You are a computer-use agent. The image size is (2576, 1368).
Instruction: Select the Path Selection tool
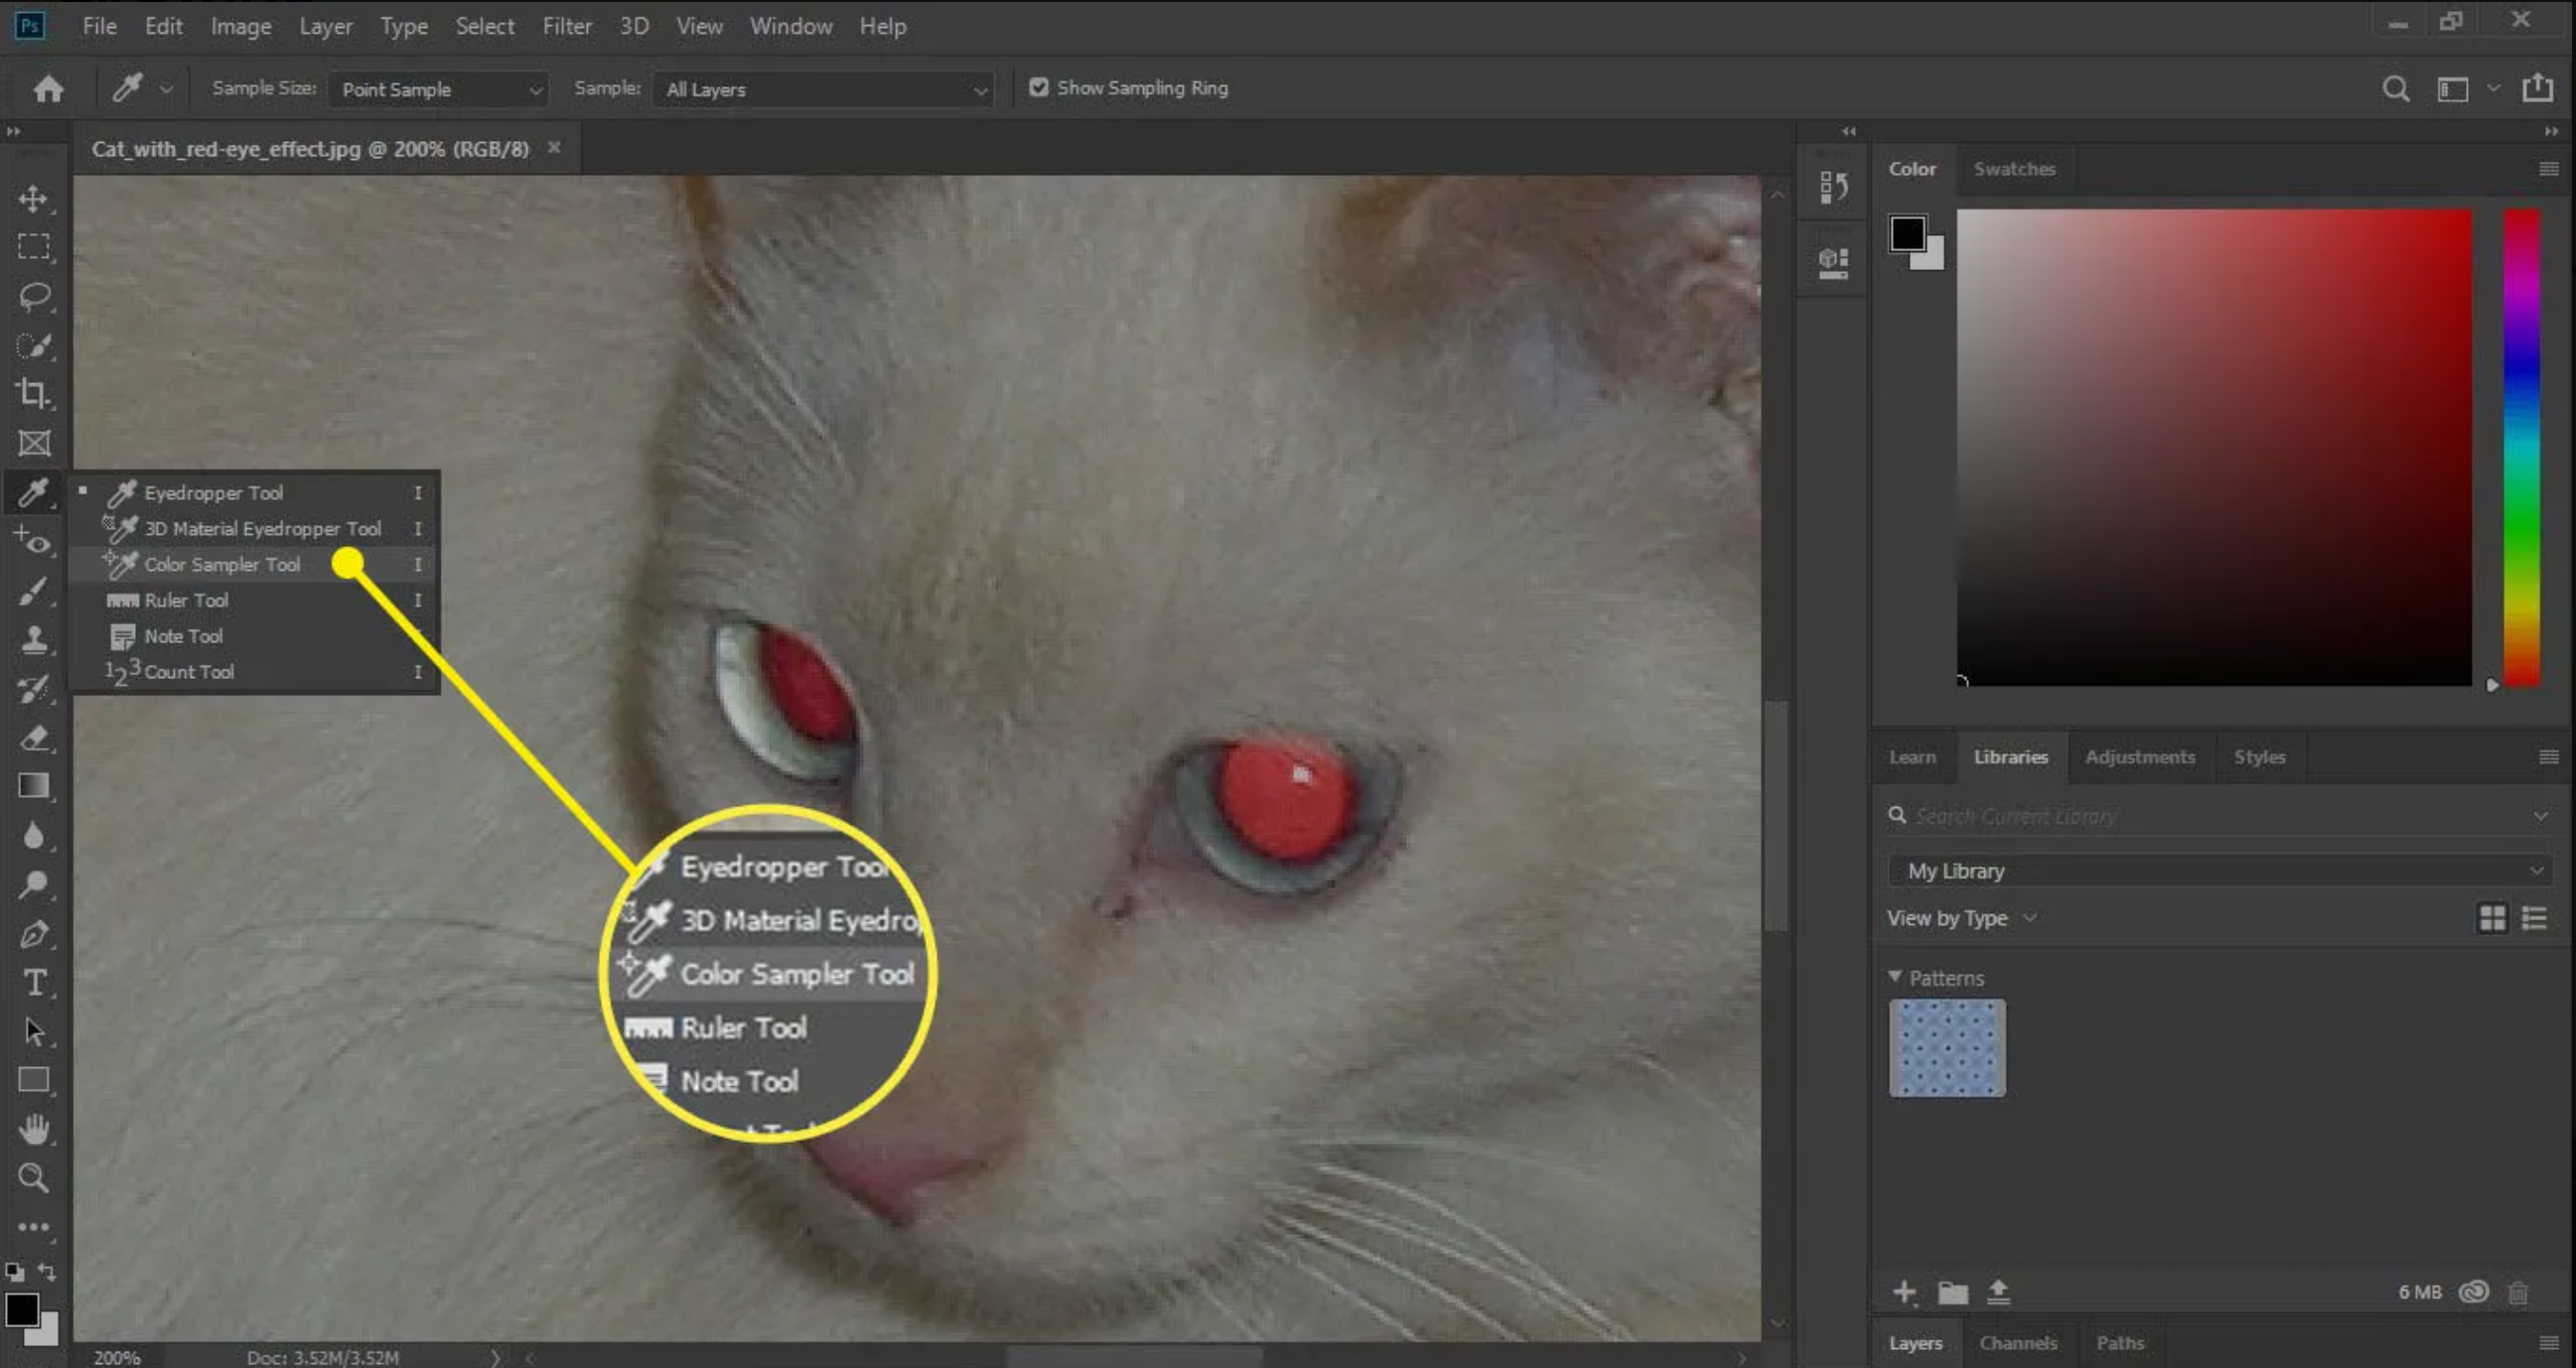[x=33, y=1031]
